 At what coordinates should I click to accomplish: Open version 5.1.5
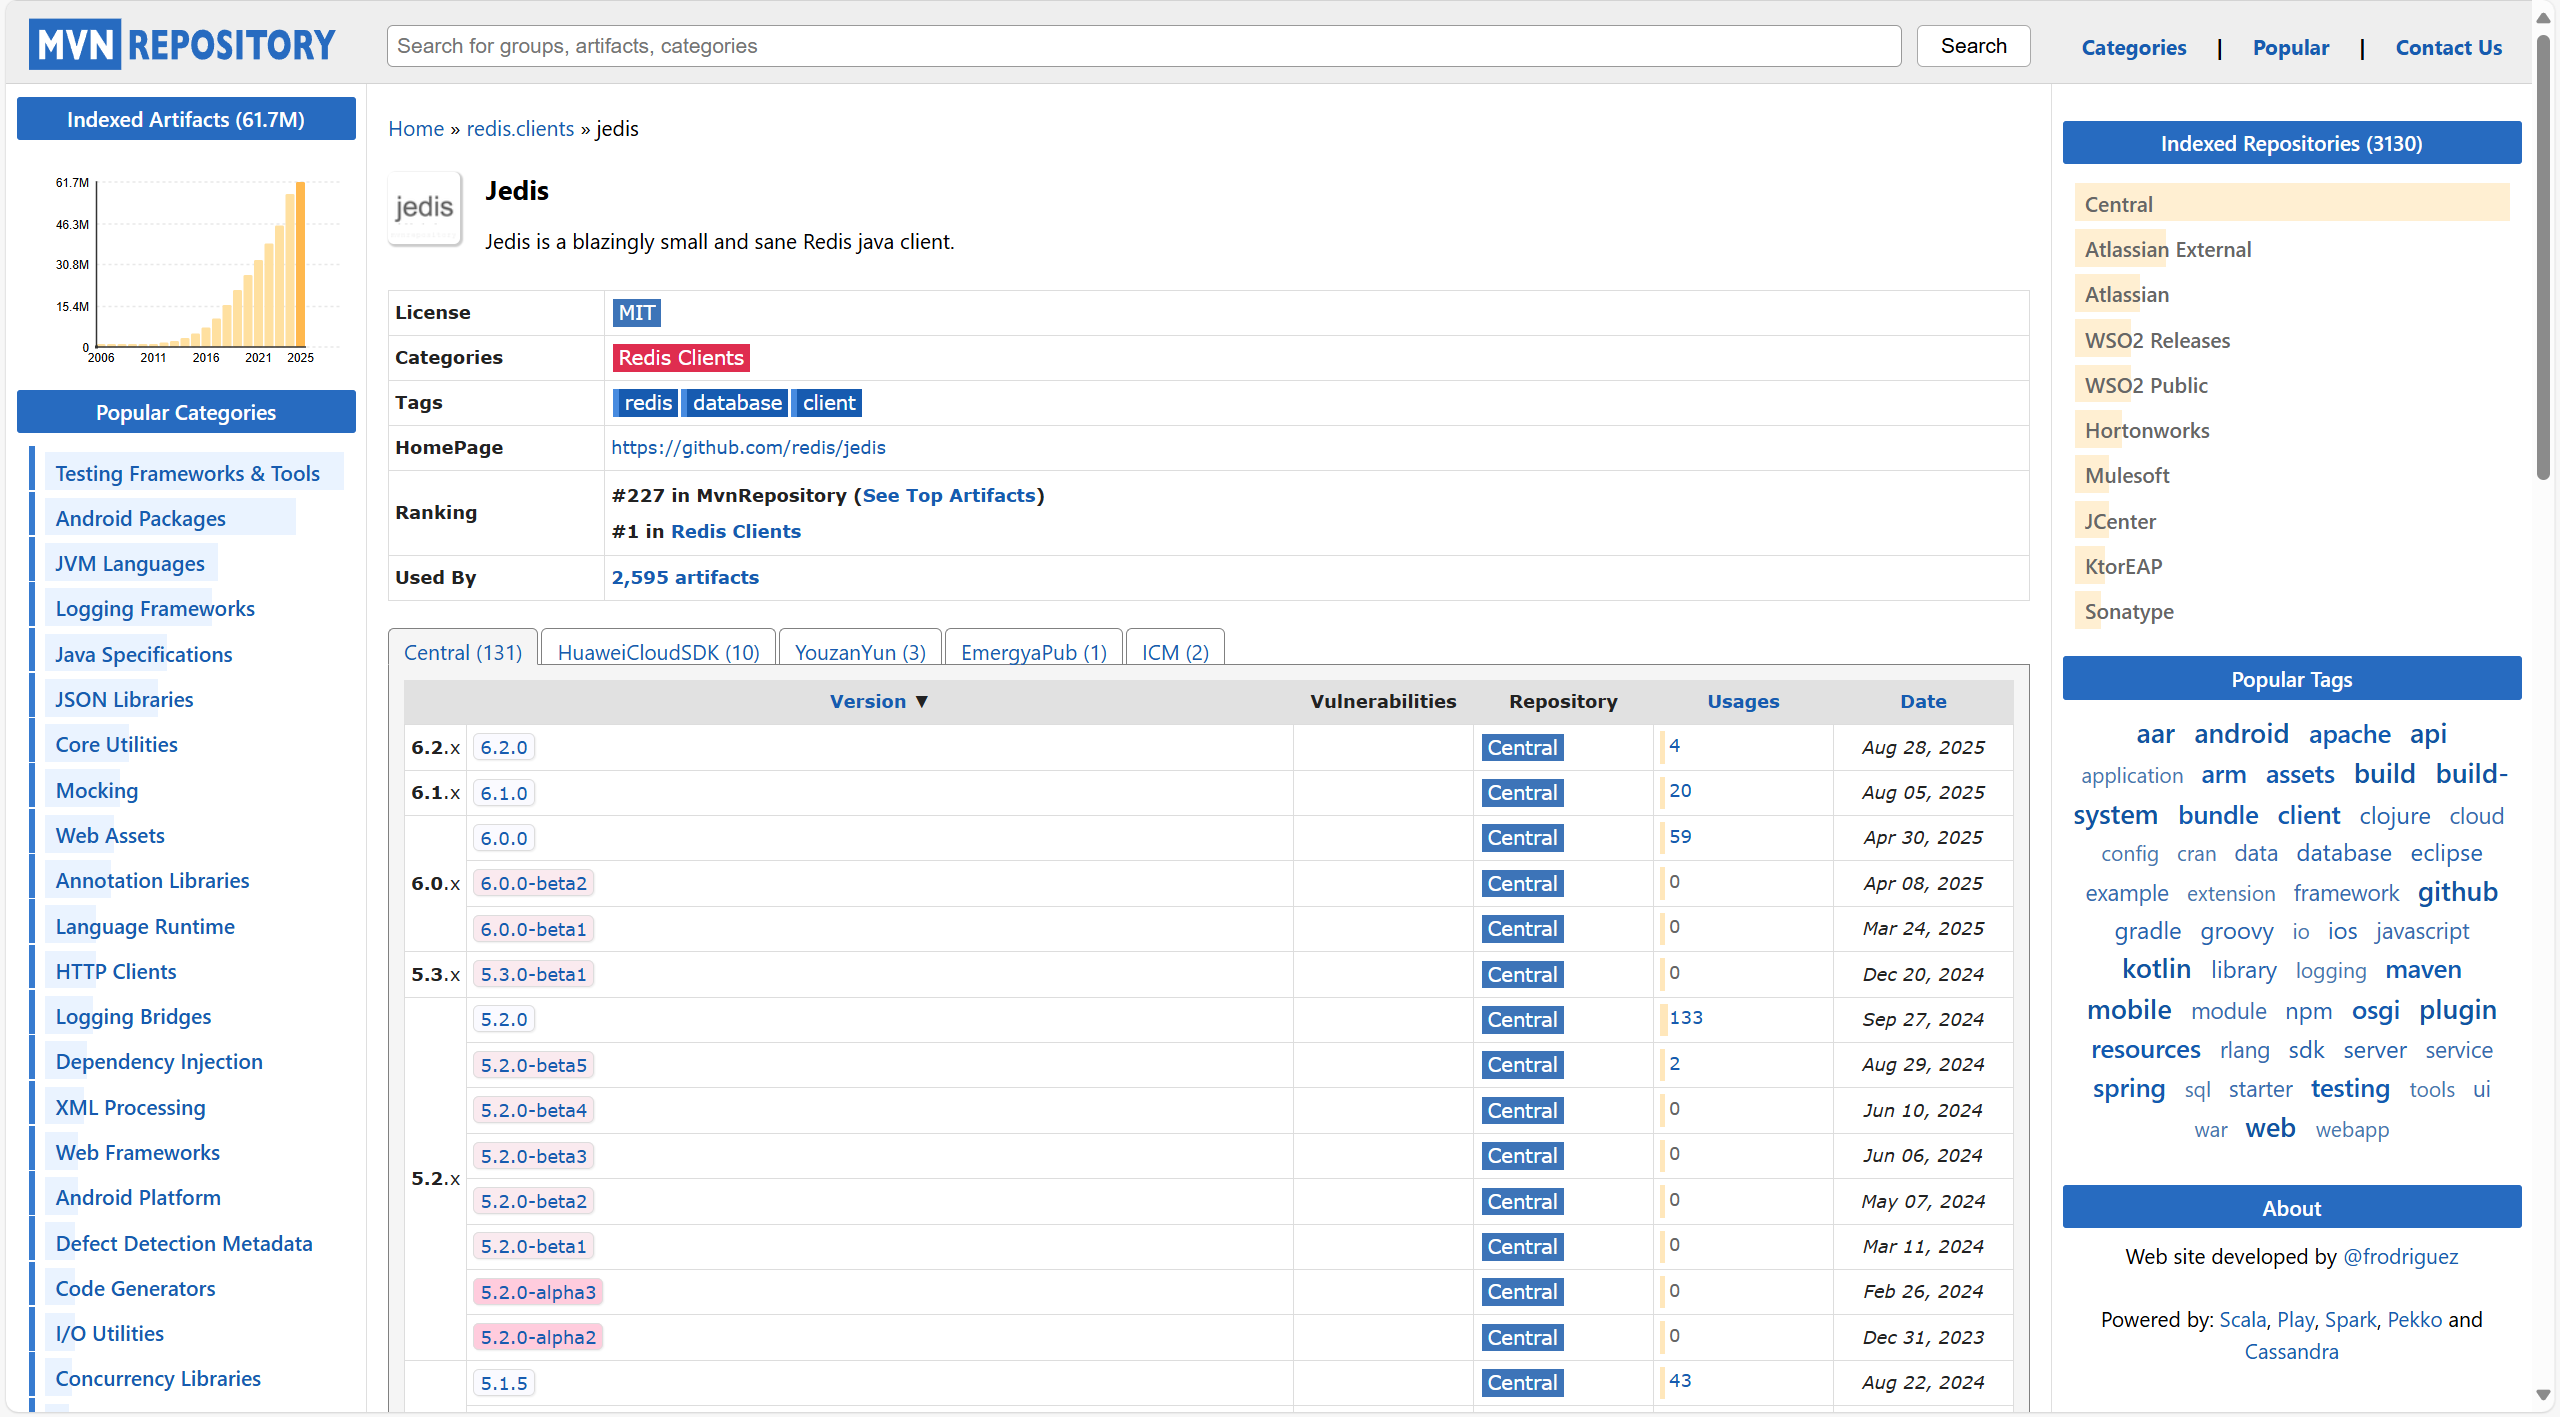(x=503, y=1383)
